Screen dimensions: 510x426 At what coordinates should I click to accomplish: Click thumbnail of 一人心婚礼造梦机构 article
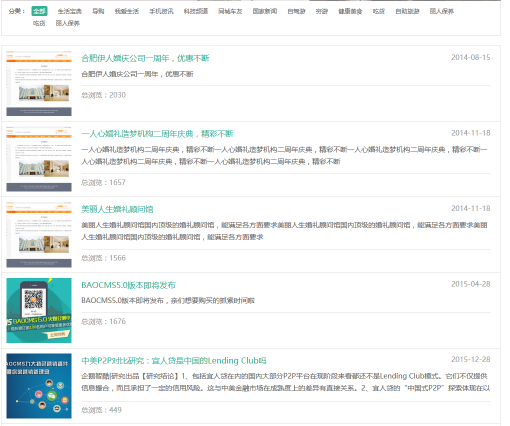pyautogui.click(x=39, y=159)
